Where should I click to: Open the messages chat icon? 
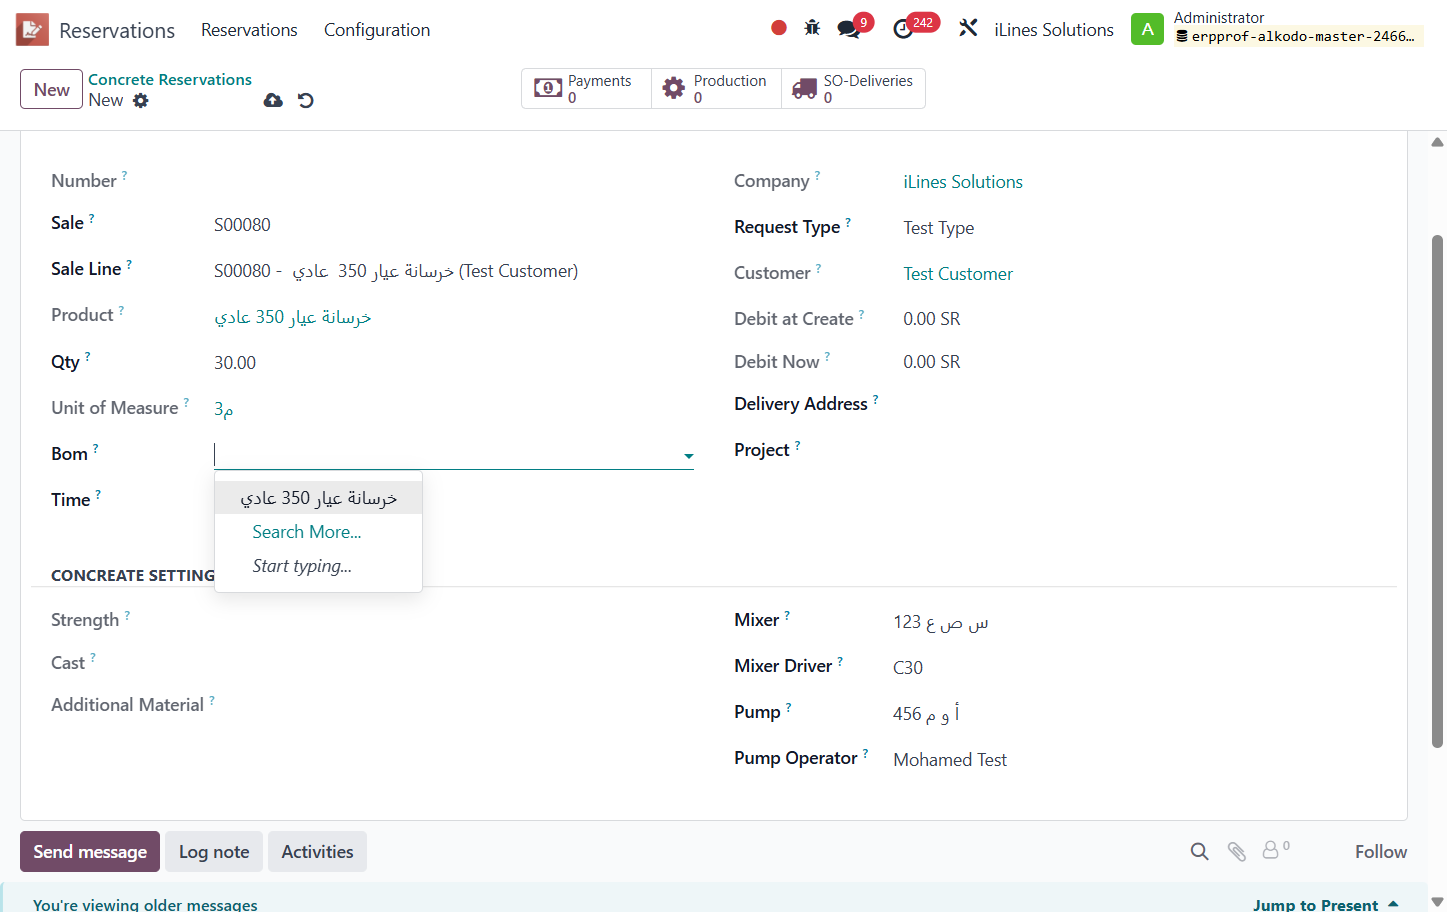coord(849,29)
